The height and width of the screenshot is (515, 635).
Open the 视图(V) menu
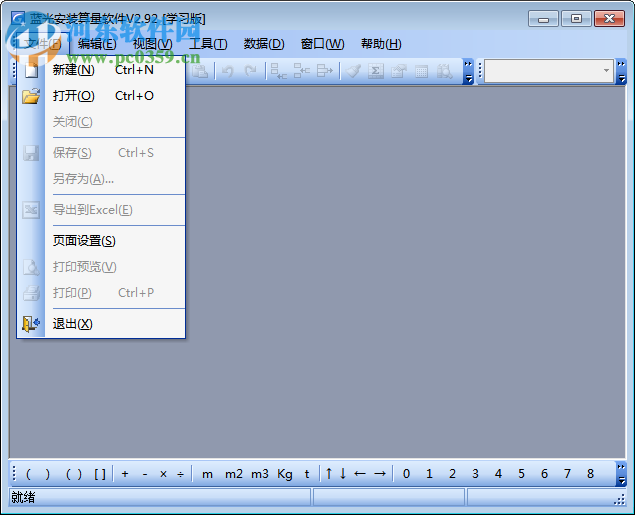pyautogui.click(x=153, y=44)
